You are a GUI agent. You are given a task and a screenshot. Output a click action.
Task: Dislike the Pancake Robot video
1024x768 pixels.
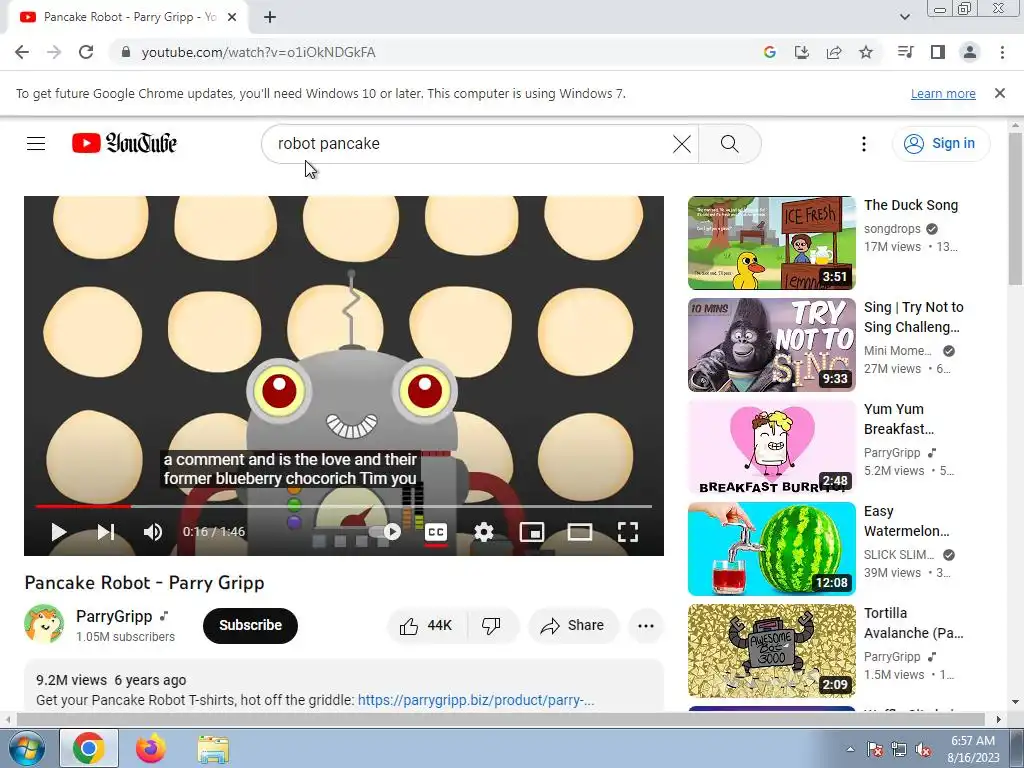pyautogui.click(x=492, y=626)
